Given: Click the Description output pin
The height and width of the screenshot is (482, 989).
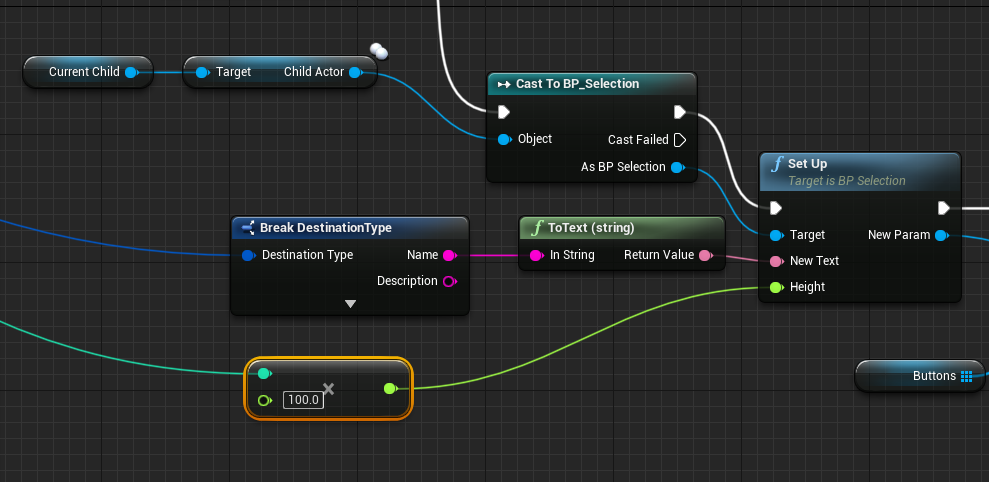Looking at the screenshot, I should click(449, 281).
